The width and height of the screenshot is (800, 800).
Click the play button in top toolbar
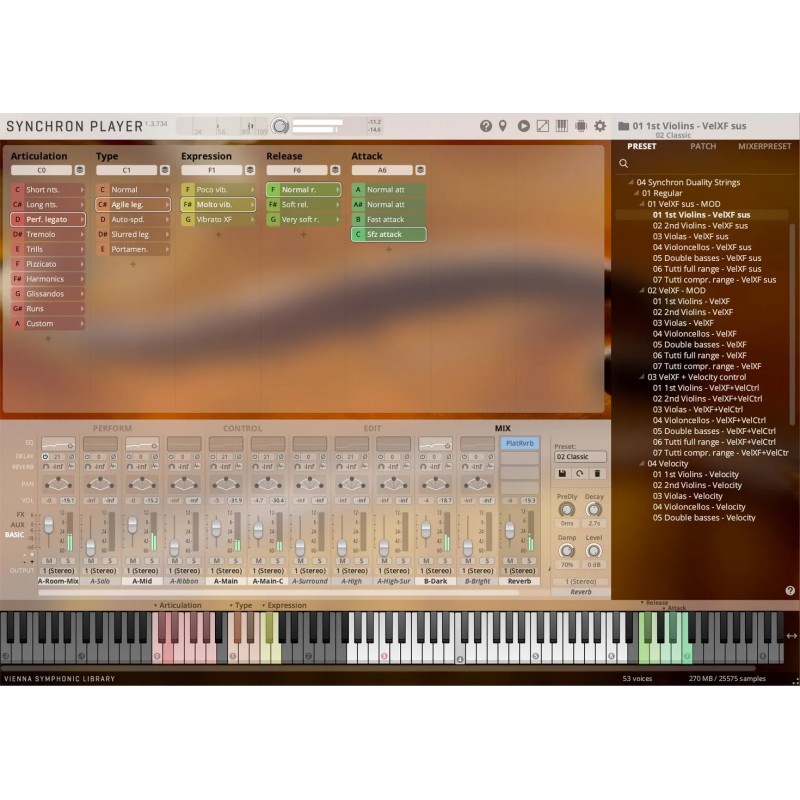523,126
